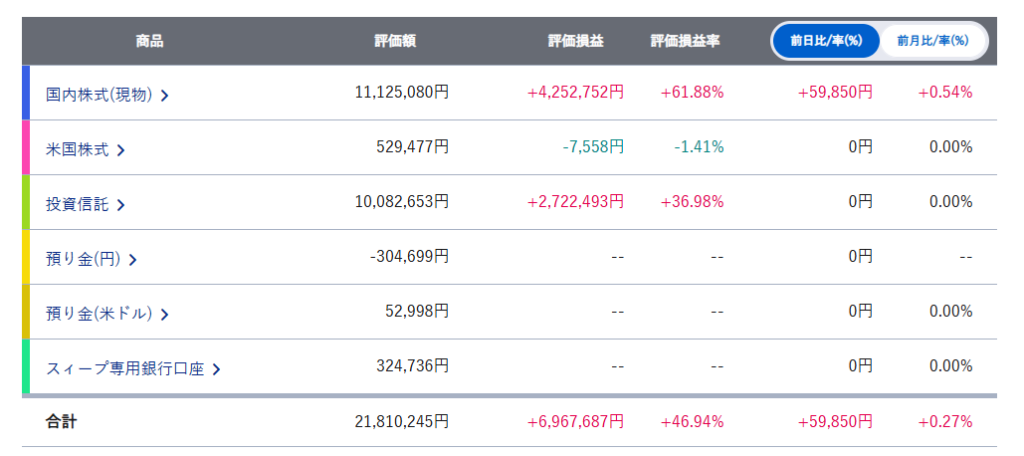Click the blue color bar for 国内株式

pos(26,93)
